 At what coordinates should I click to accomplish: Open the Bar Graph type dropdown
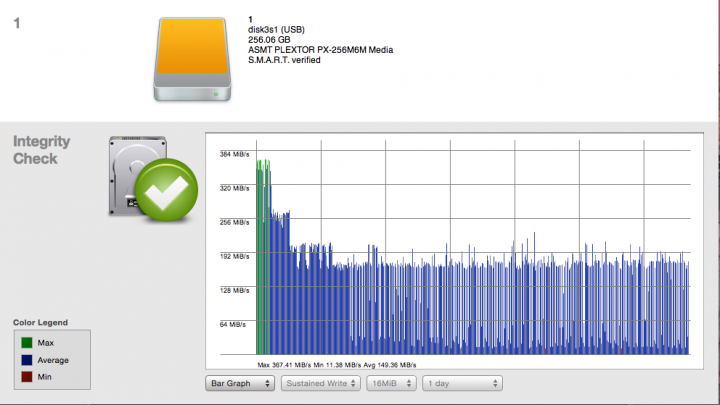[x=240, y=383]
